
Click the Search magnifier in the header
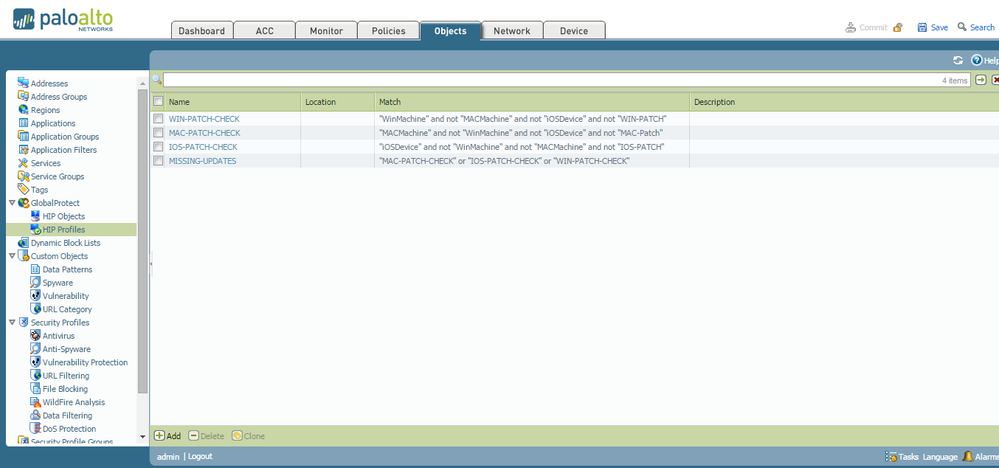click(961, 28)
